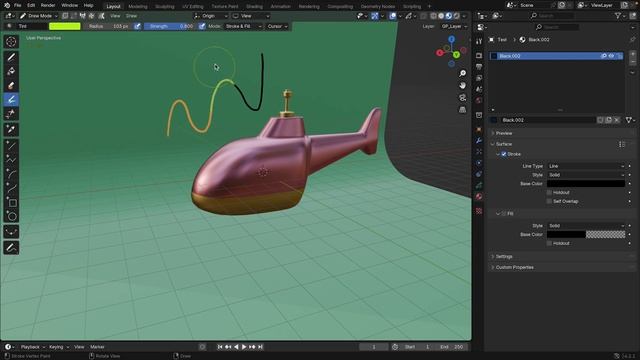Toggle Black.002 material viewport visibility eye
Image resolution: width=640 pixels, height=360 pixels.
click(x=611, y=56)
